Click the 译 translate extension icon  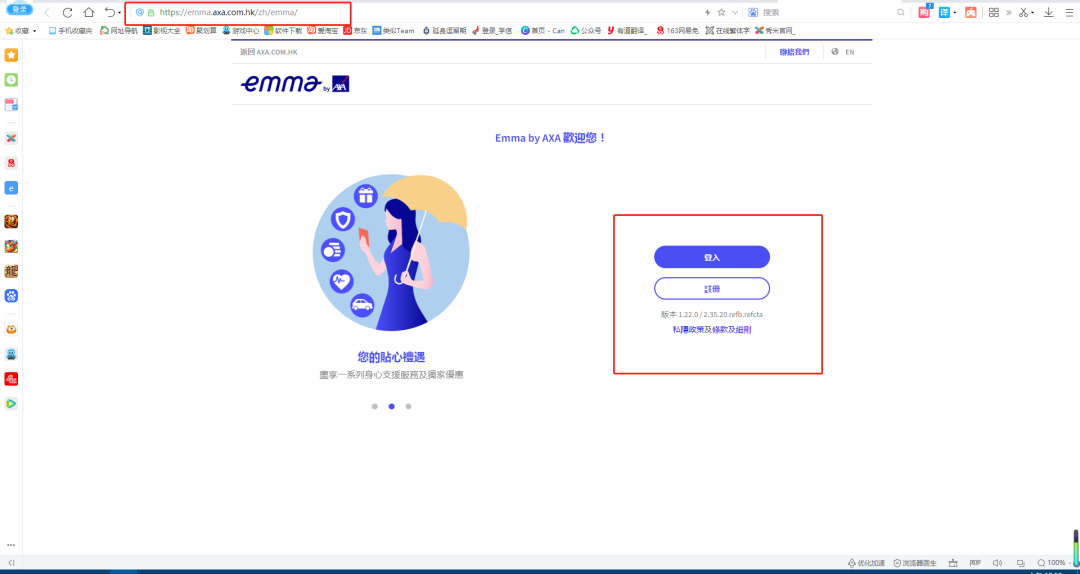click(x=944, y=12)
